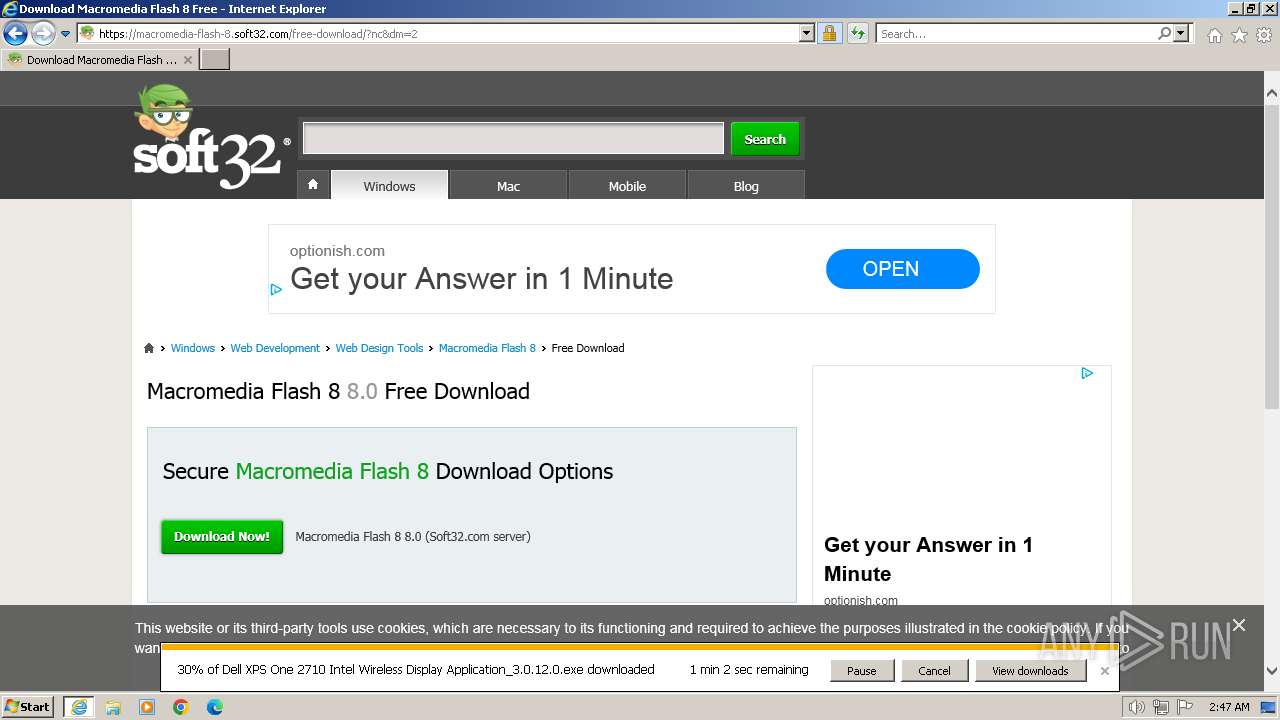Viewport: 1280px width, 720px height.
Task: Open the Mobile navigation tab
Action: click(x=627, y=186)
